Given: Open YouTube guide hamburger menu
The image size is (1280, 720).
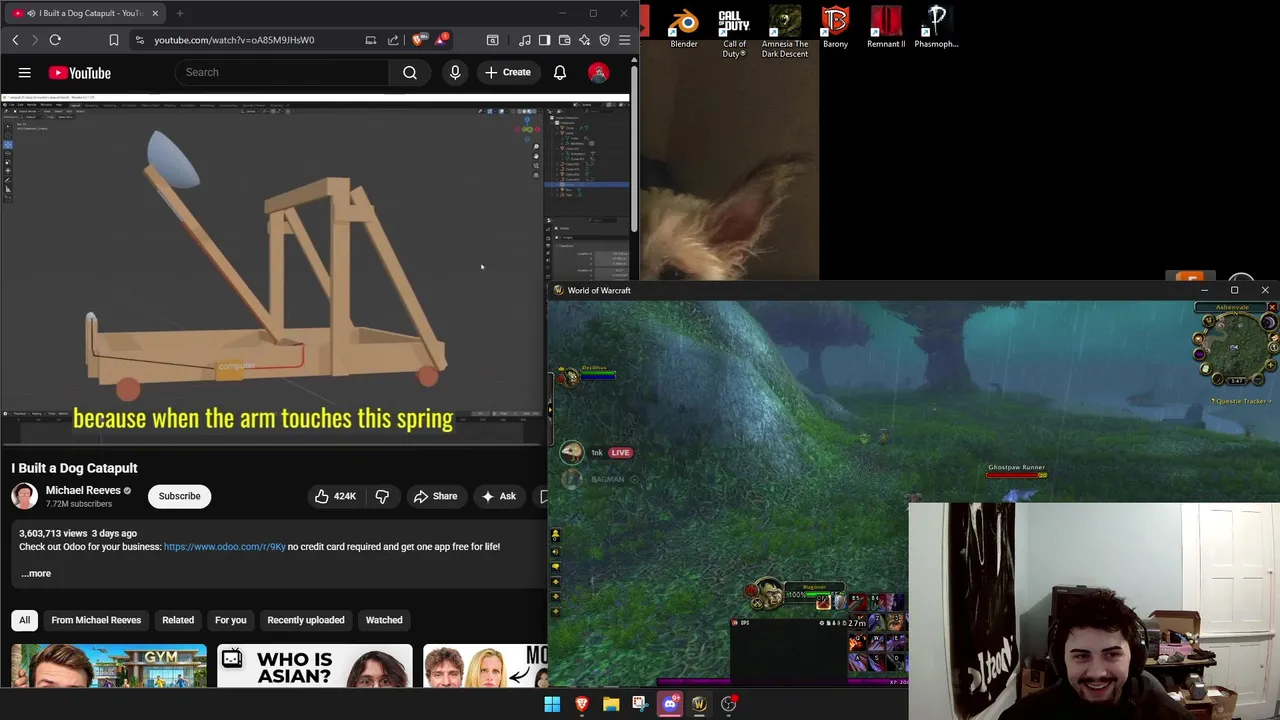Looking at the screenshot, I should pos(25,73).
